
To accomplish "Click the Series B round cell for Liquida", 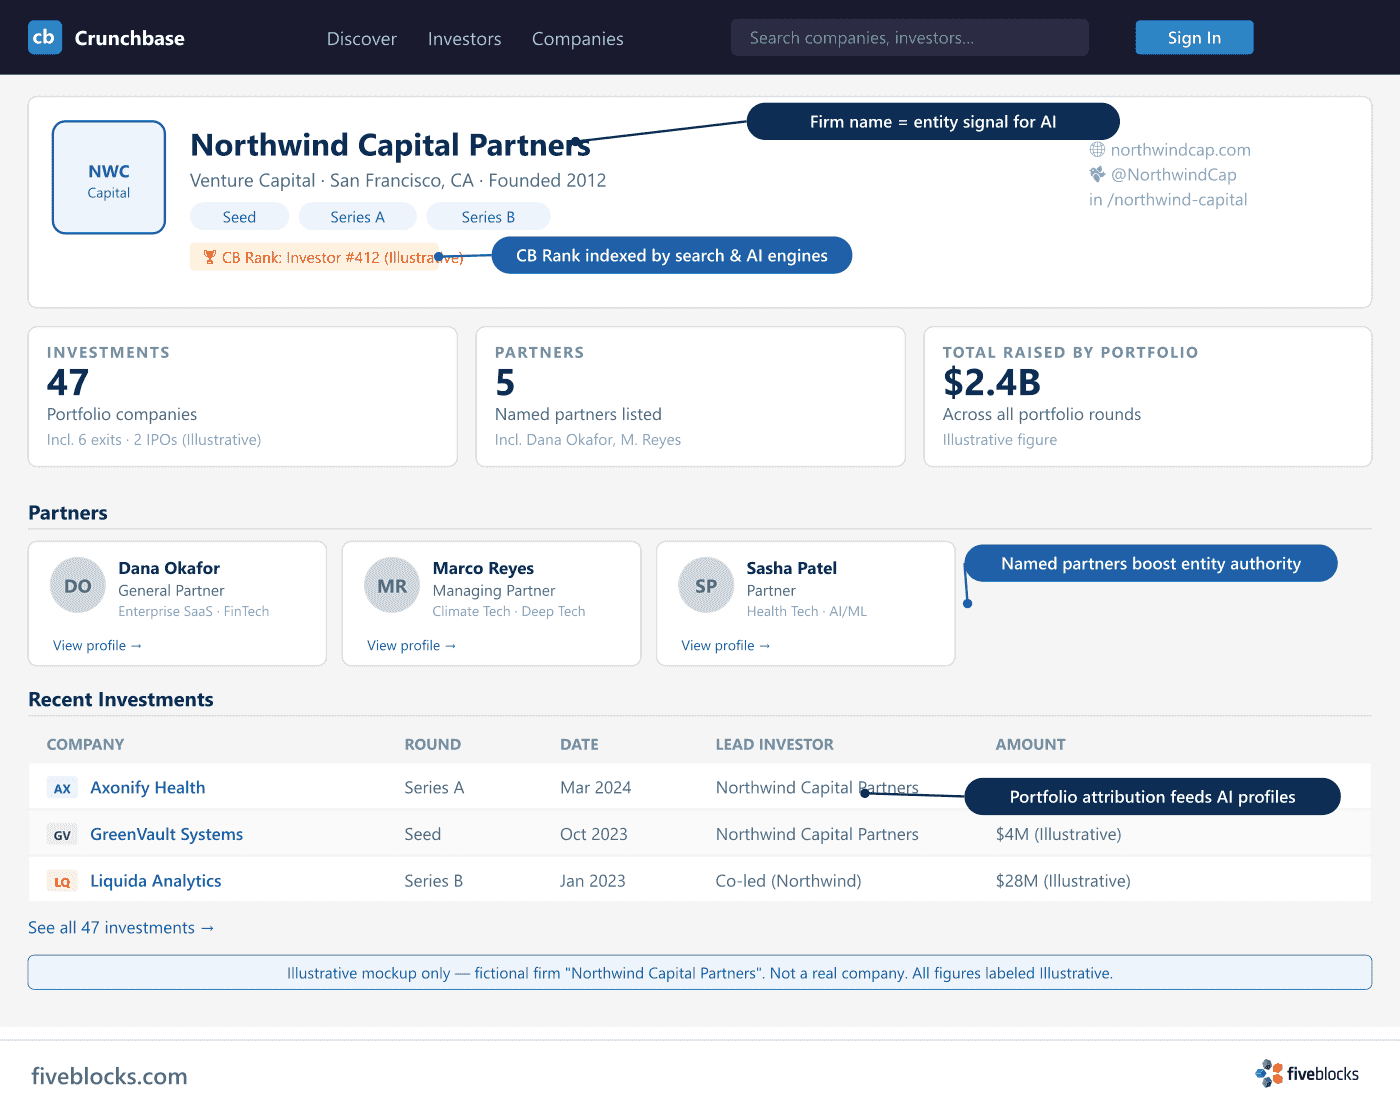I will coord(434,882).
